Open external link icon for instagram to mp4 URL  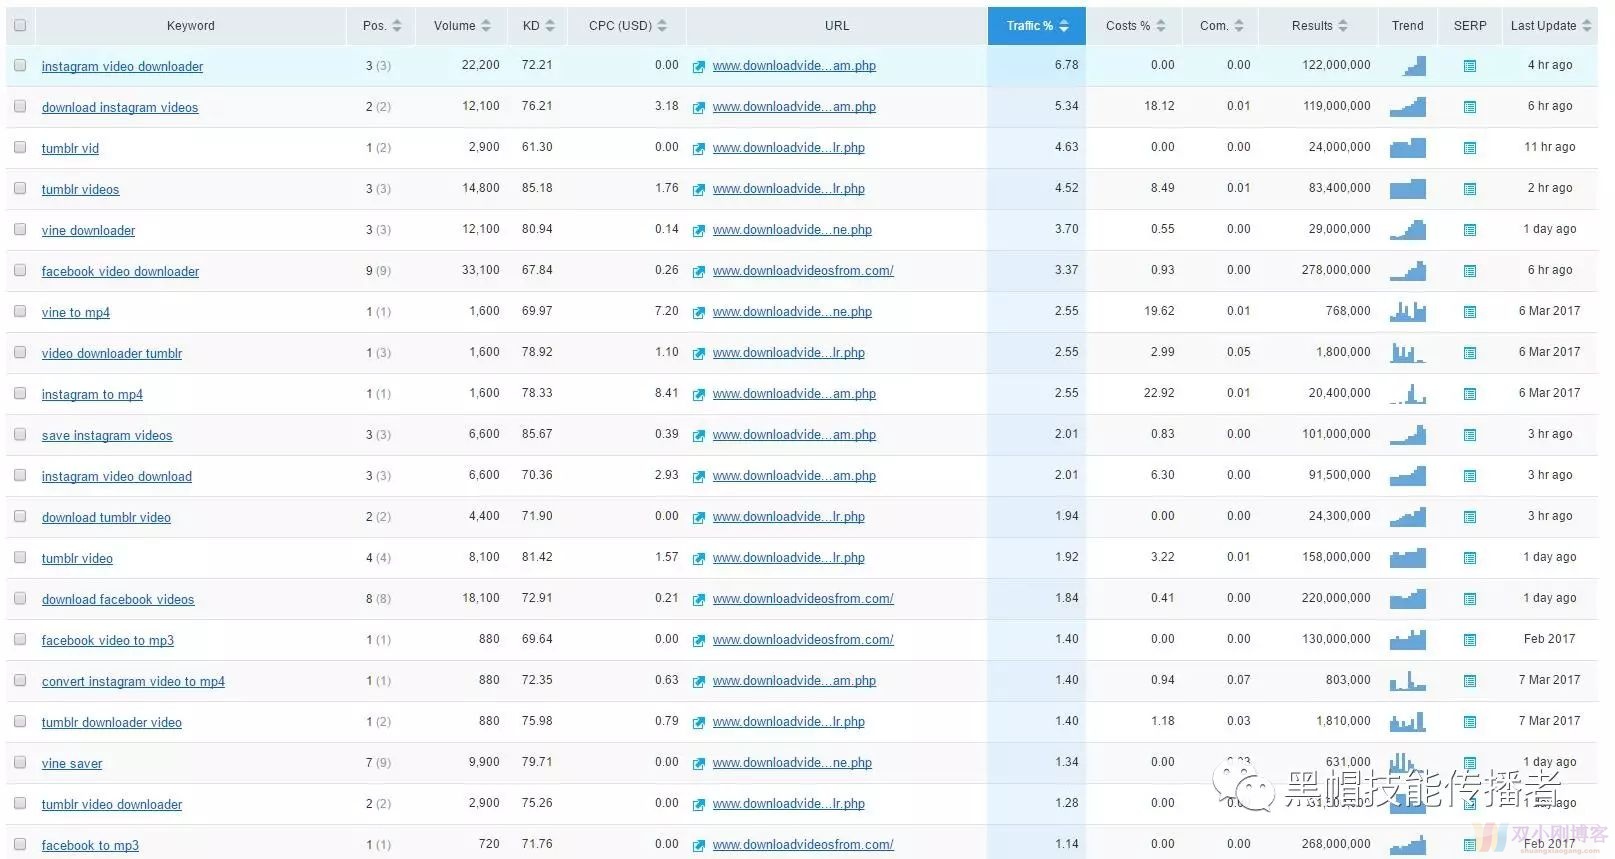click(699, 395)
